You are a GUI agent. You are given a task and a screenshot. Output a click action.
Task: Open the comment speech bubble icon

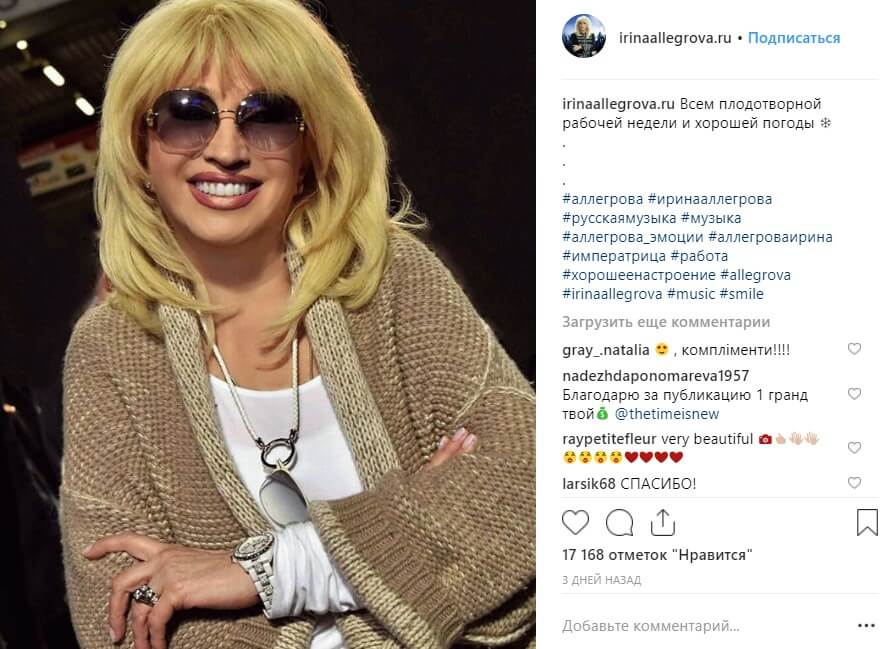point(620,522)
